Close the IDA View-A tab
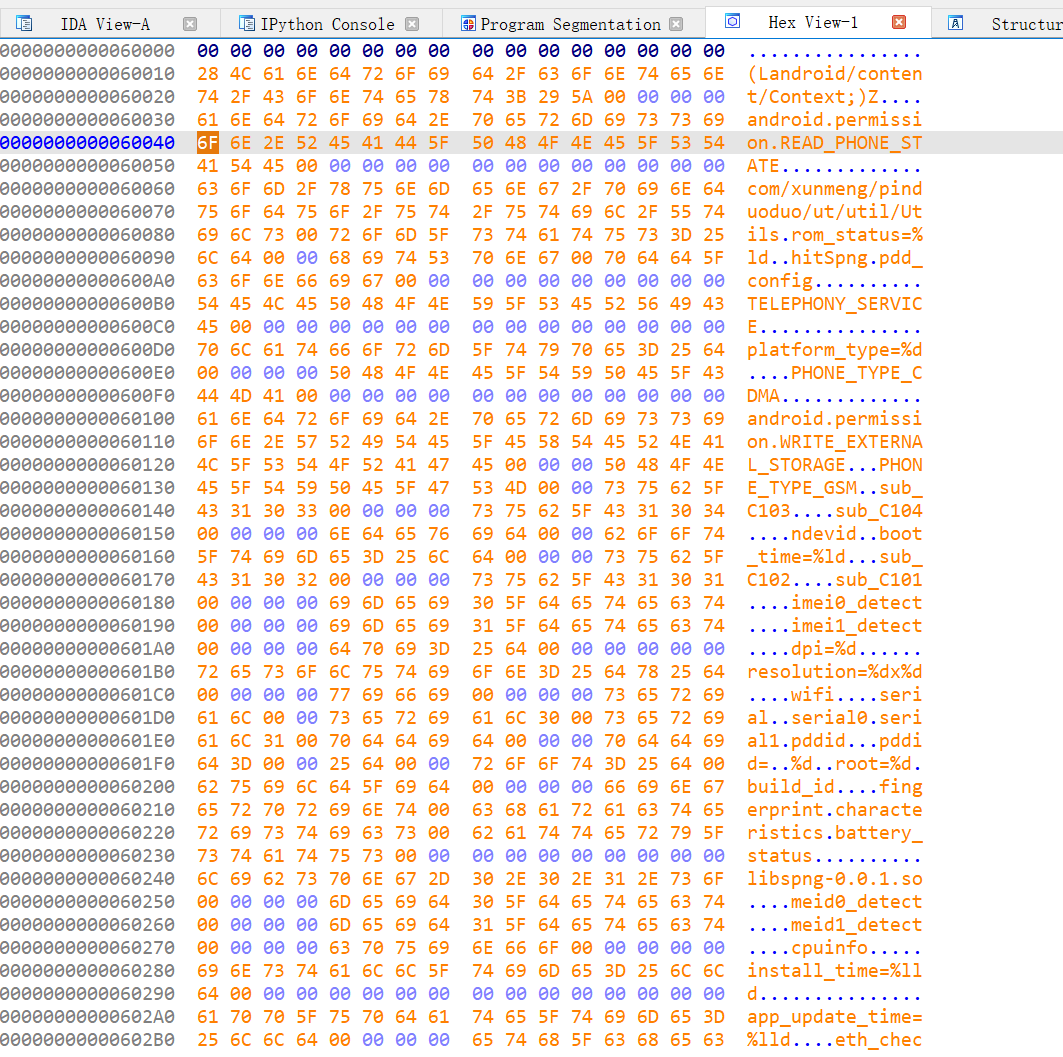Image resolution: width=1063 pixels, height=1057 pixels. (190, 24)
